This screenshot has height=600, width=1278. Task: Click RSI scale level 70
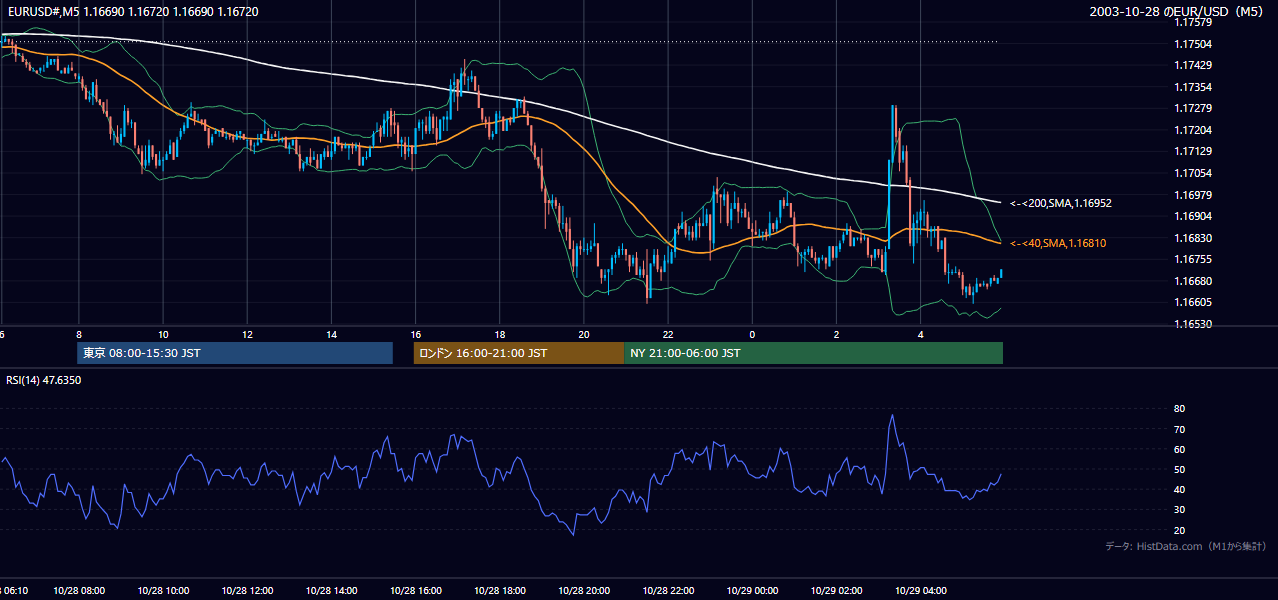tap(1179, 429)
